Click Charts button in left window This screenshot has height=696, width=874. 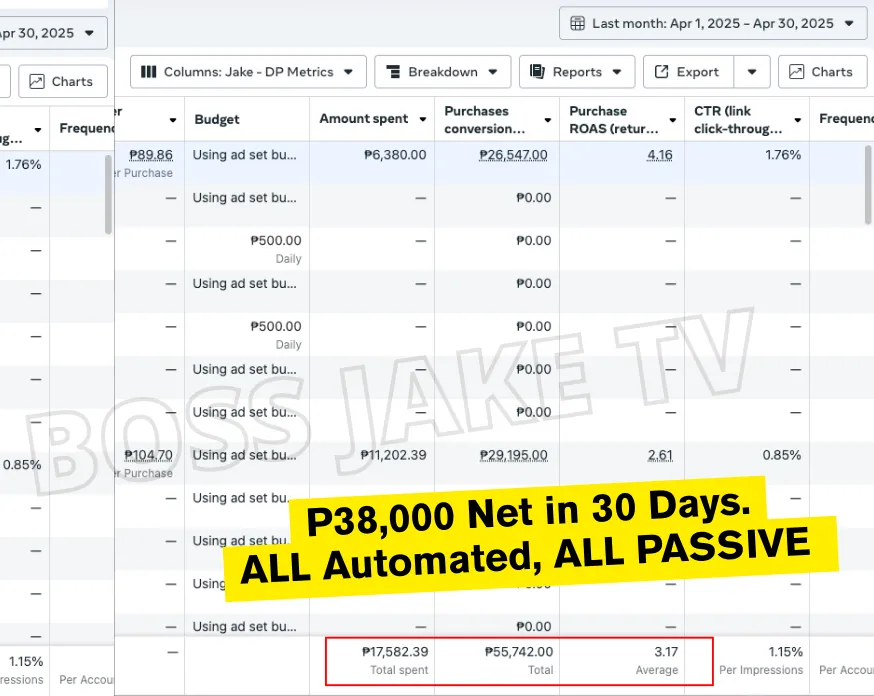(63, 81)
